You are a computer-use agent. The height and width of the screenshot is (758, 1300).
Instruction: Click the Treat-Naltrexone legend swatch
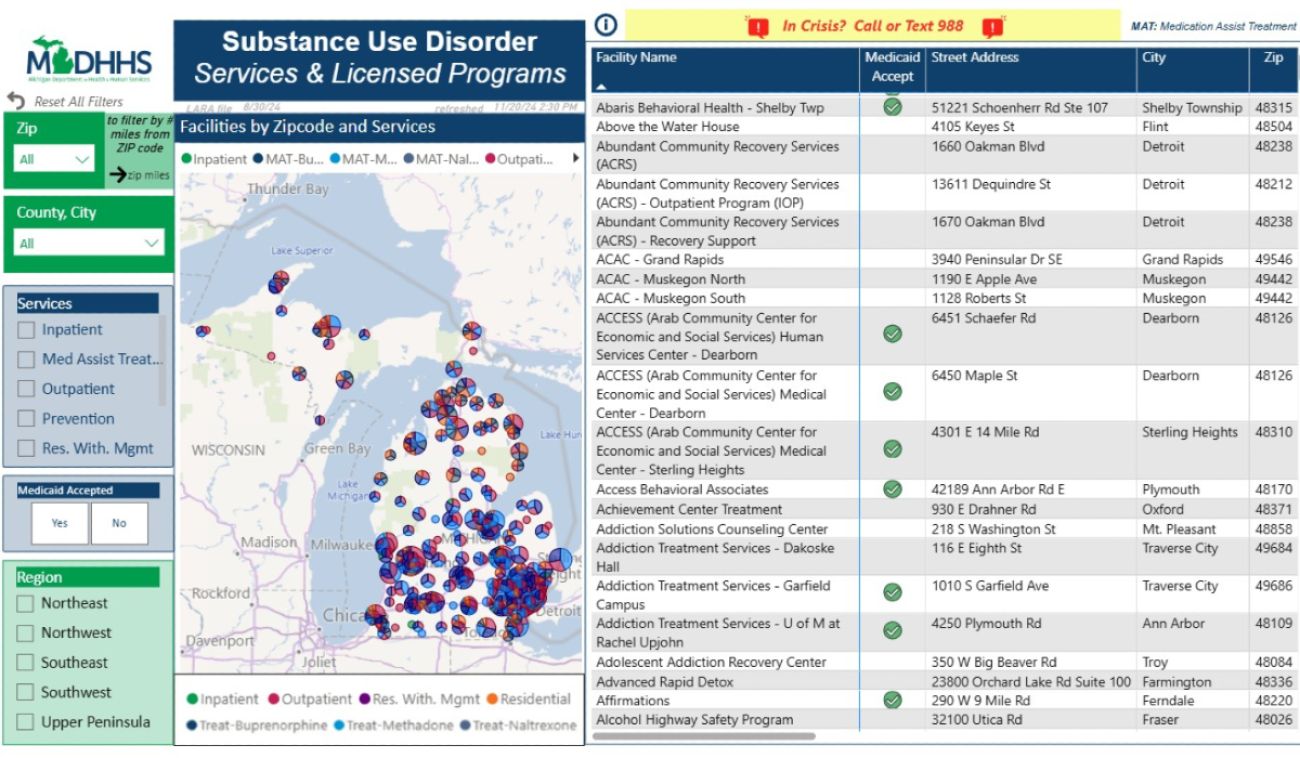tap(464, 726)
